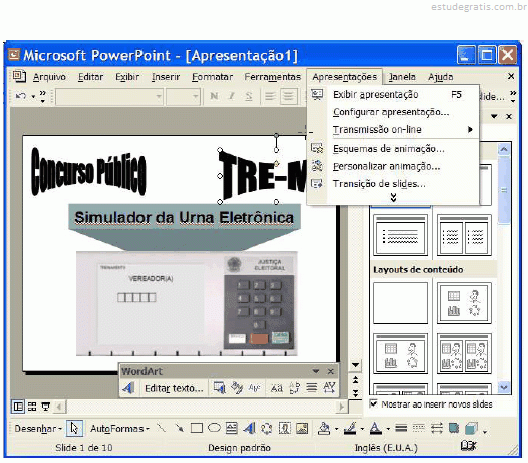Click the Bold (N) formatting icon

pyautogui.click(x=214, y=96)
